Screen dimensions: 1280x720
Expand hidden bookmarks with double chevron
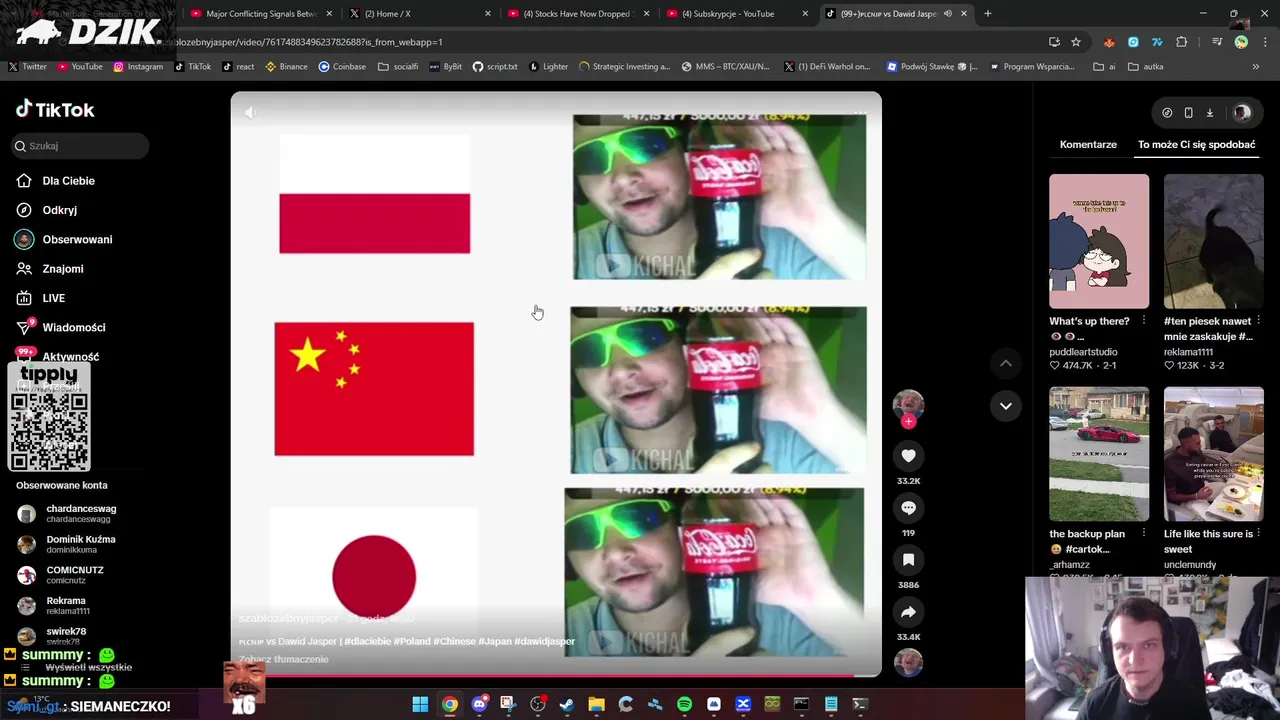[x=1256, y=67]
